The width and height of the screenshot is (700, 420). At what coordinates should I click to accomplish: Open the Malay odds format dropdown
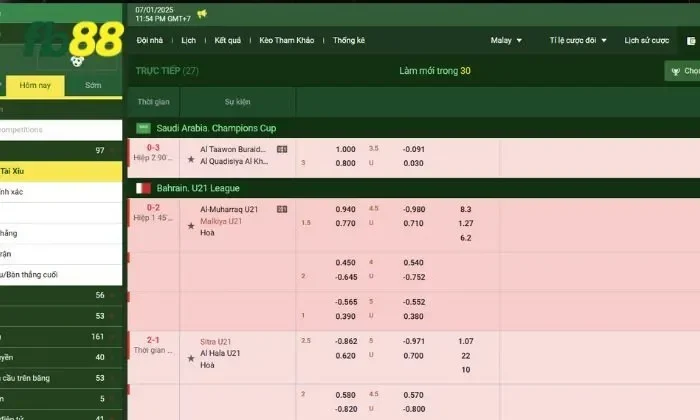pos(506,41)
